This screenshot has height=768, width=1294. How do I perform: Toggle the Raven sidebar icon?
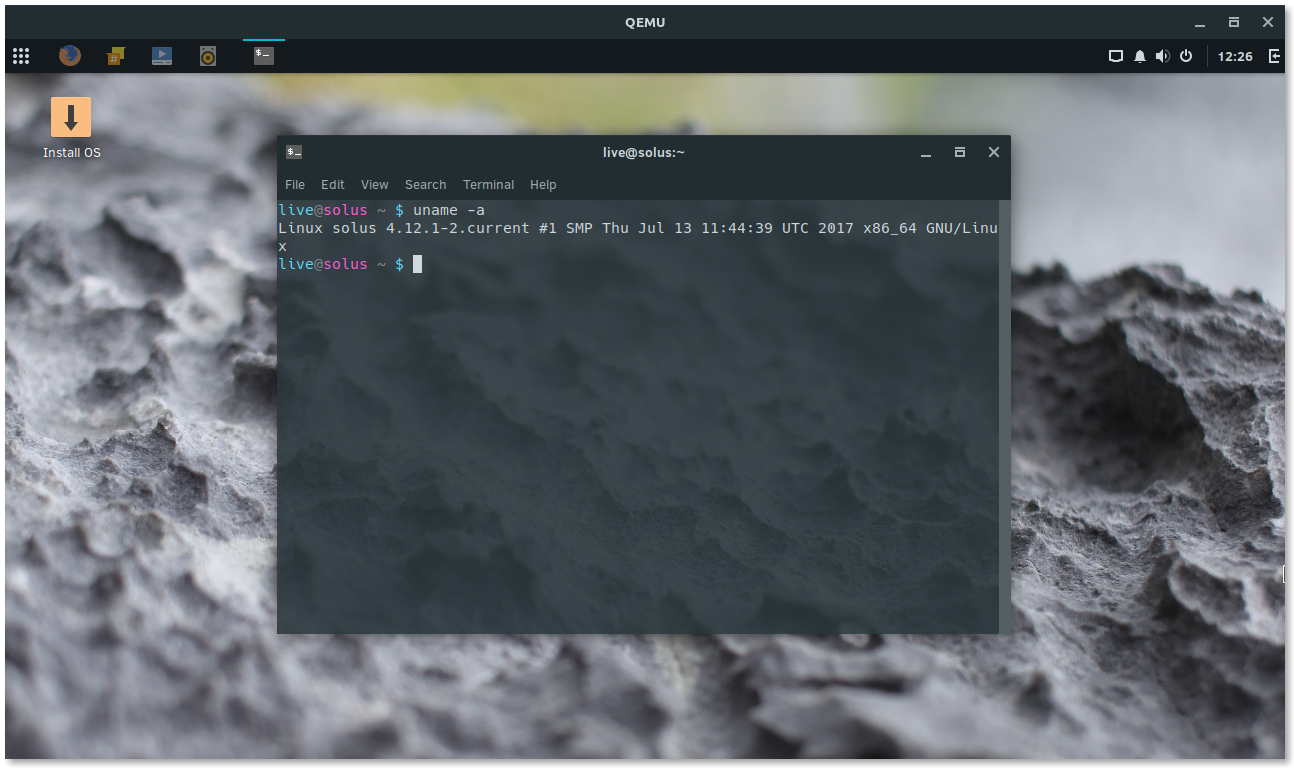coord(1275,56)
